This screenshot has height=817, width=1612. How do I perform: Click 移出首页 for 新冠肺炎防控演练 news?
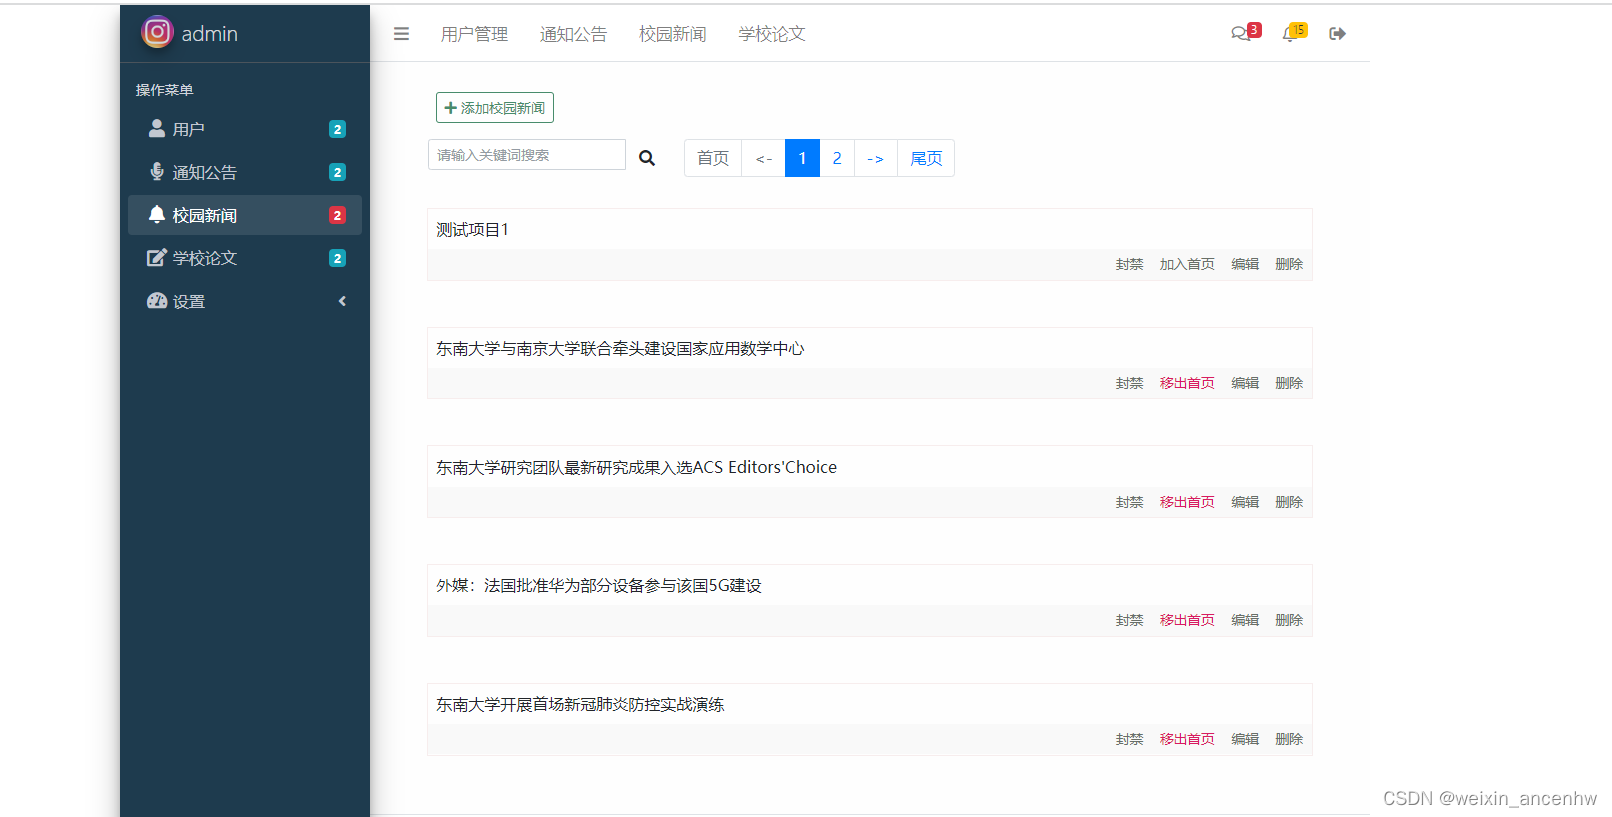point(1187,739)
